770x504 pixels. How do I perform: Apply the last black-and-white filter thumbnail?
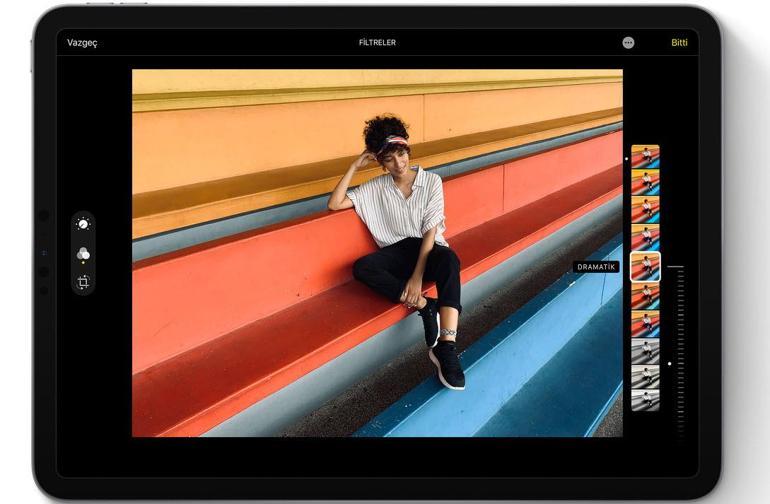(x=645, y=400)
